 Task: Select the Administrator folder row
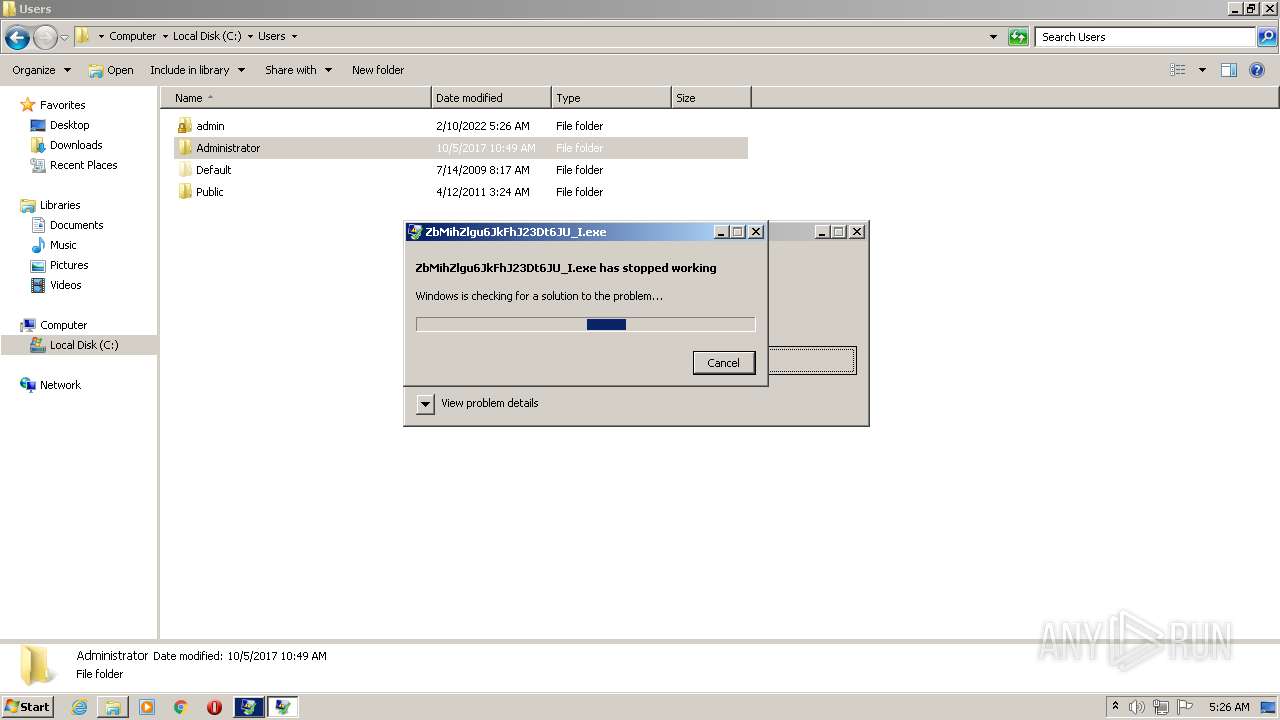click(x=461, y=148)
